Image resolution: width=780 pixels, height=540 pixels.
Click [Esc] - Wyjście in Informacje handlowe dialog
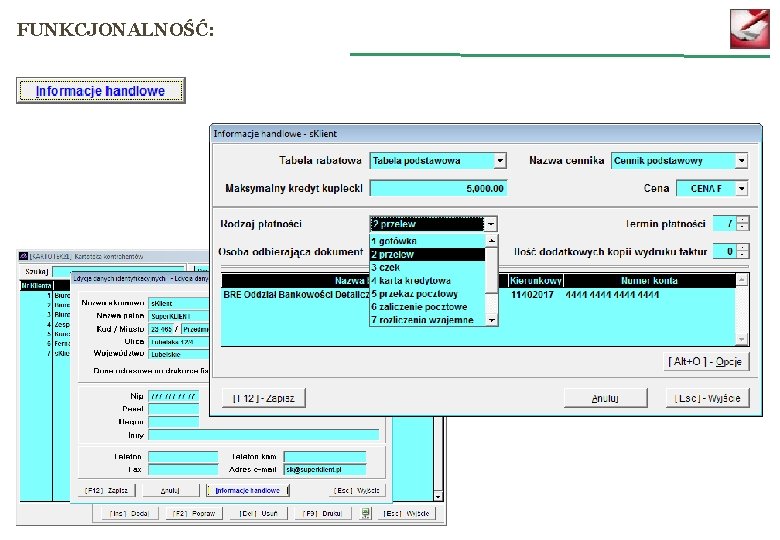pos(707,398)
